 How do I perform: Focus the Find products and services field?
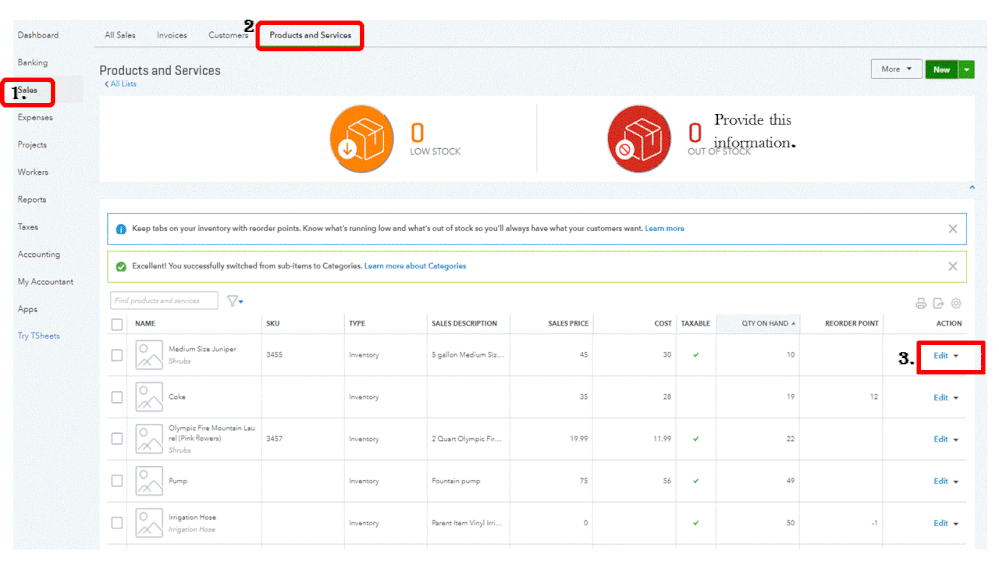[x=164, y=300]
